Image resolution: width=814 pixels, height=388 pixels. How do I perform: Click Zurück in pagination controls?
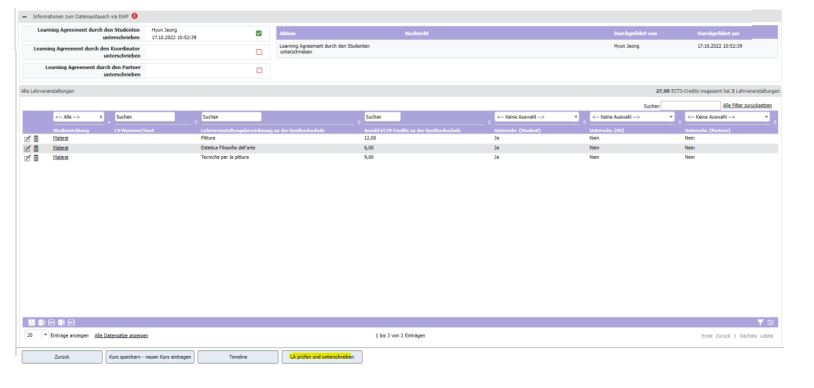[723, 336]
